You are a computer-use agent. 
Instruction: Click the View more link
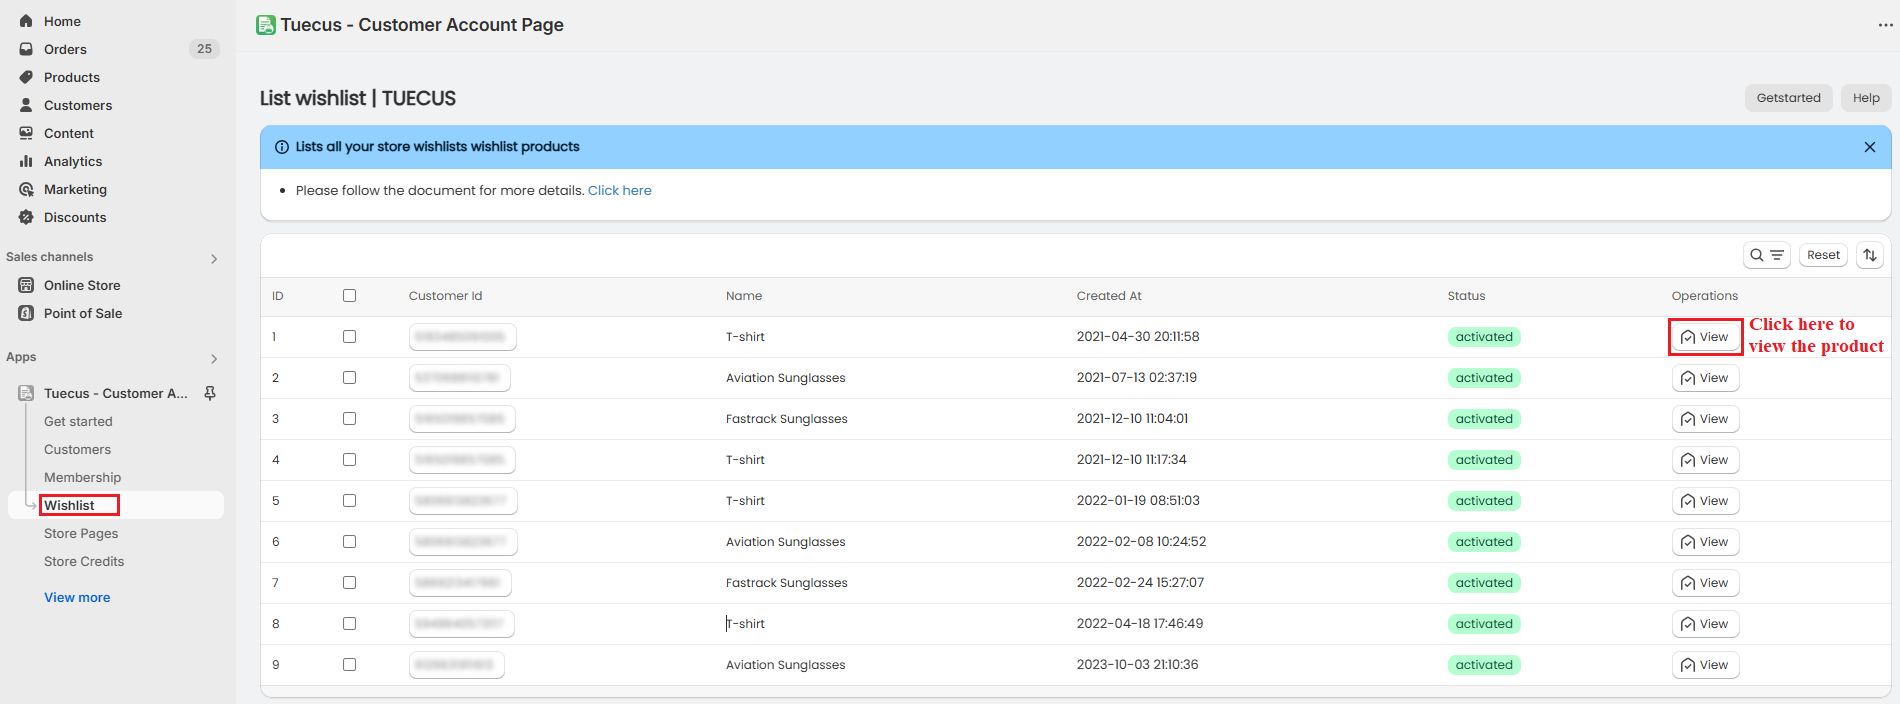[77, 598]
